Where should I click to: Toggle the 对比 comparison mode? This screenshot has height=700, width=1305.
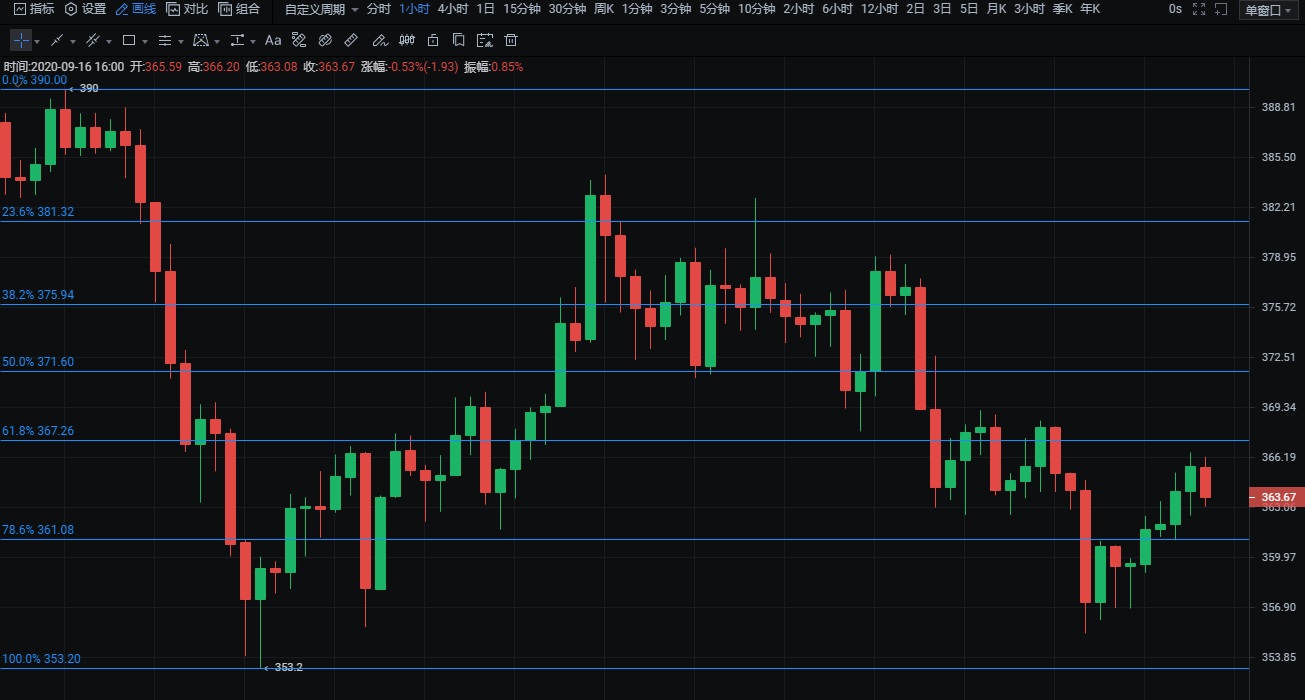(x=187, y=9)
